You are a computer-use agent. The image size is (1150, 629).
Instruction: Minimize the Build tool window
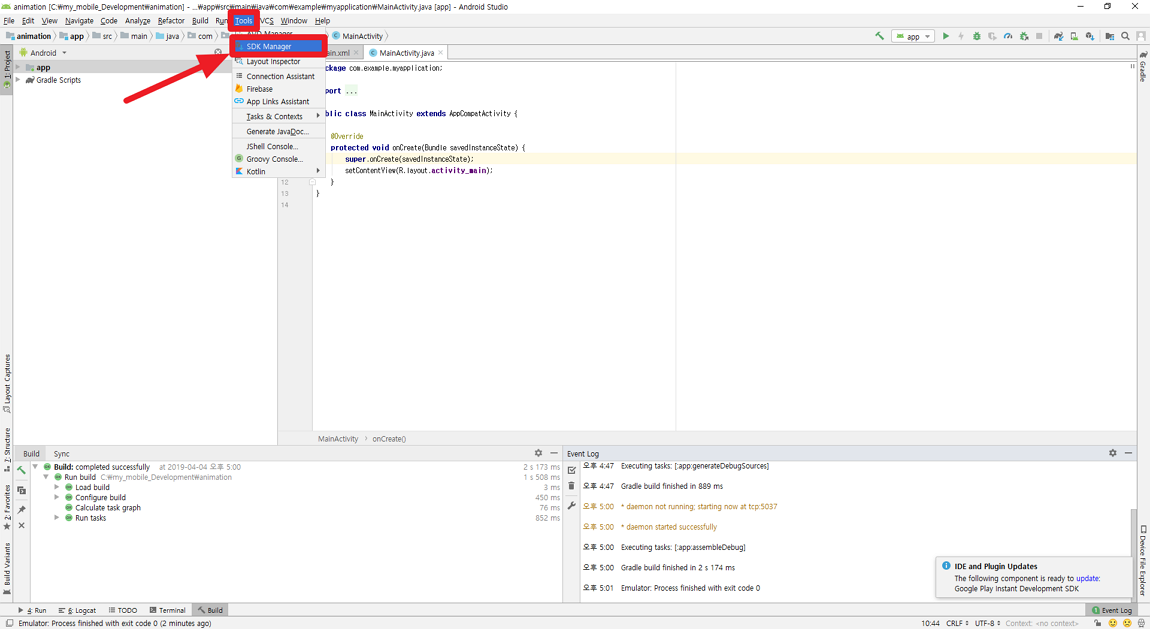click(x=554, y=453)
